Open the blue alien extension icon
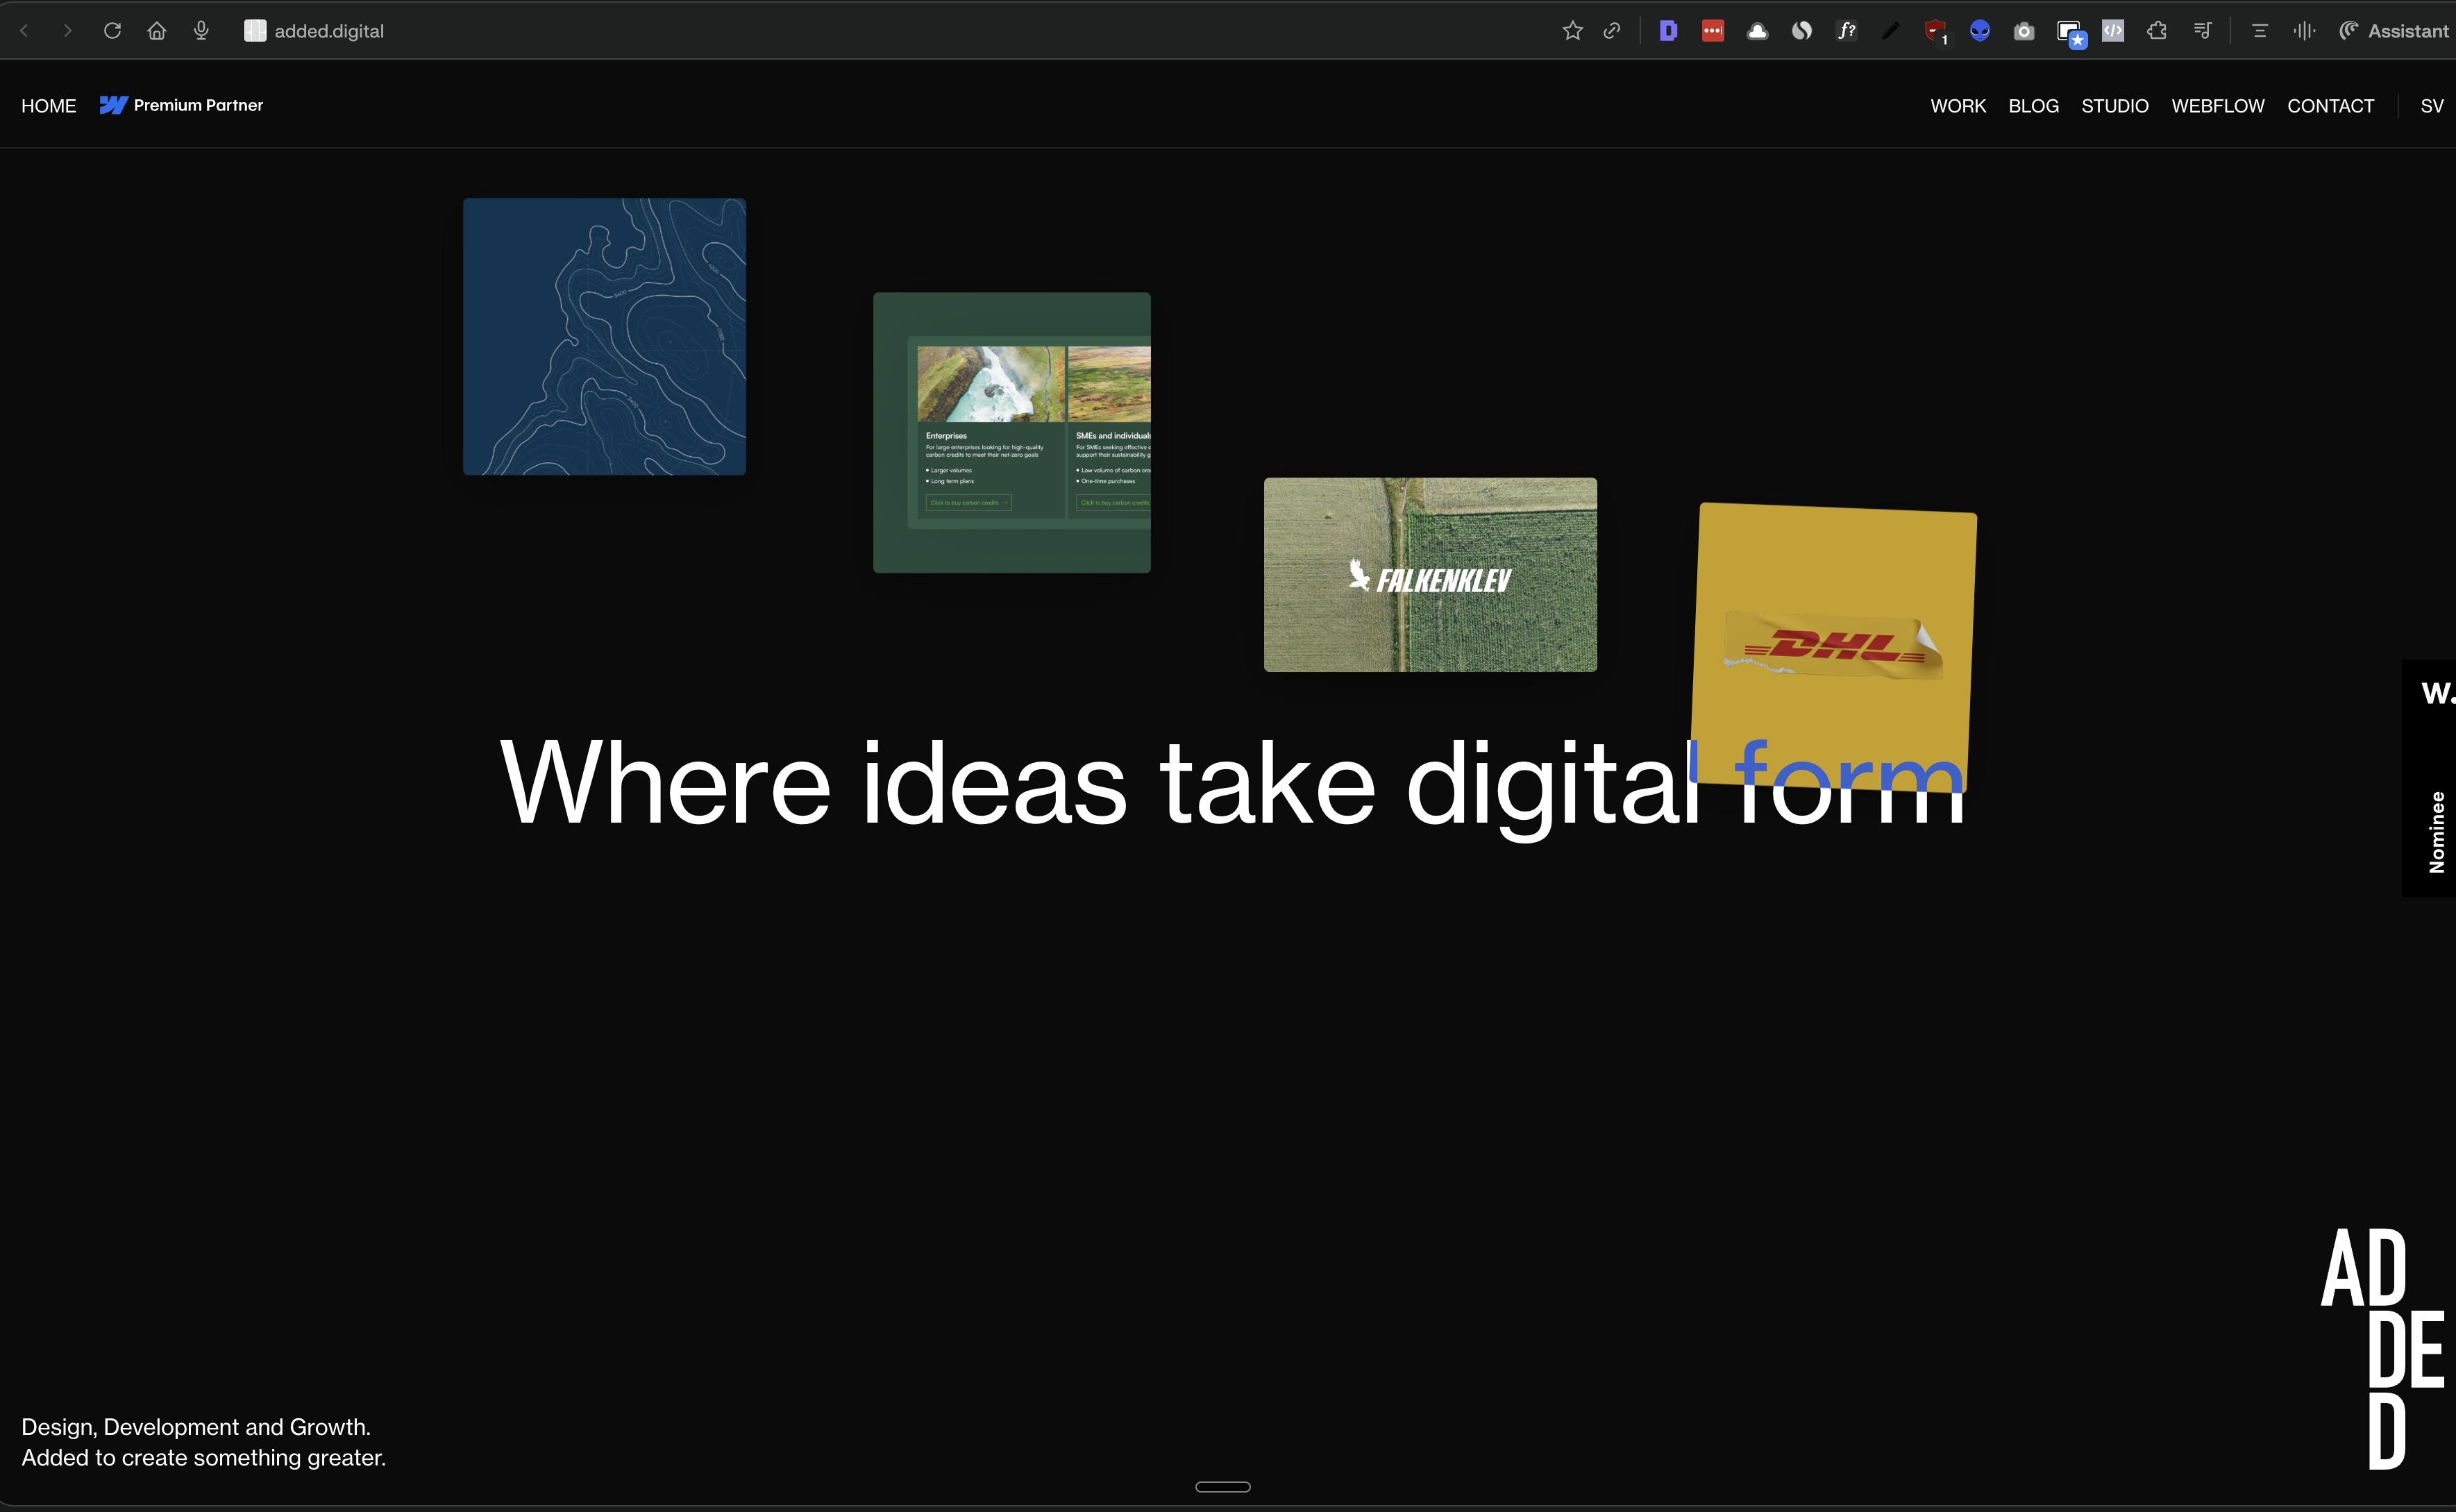Viewport: 2456px width, 1512px height. pos(1979,31)
